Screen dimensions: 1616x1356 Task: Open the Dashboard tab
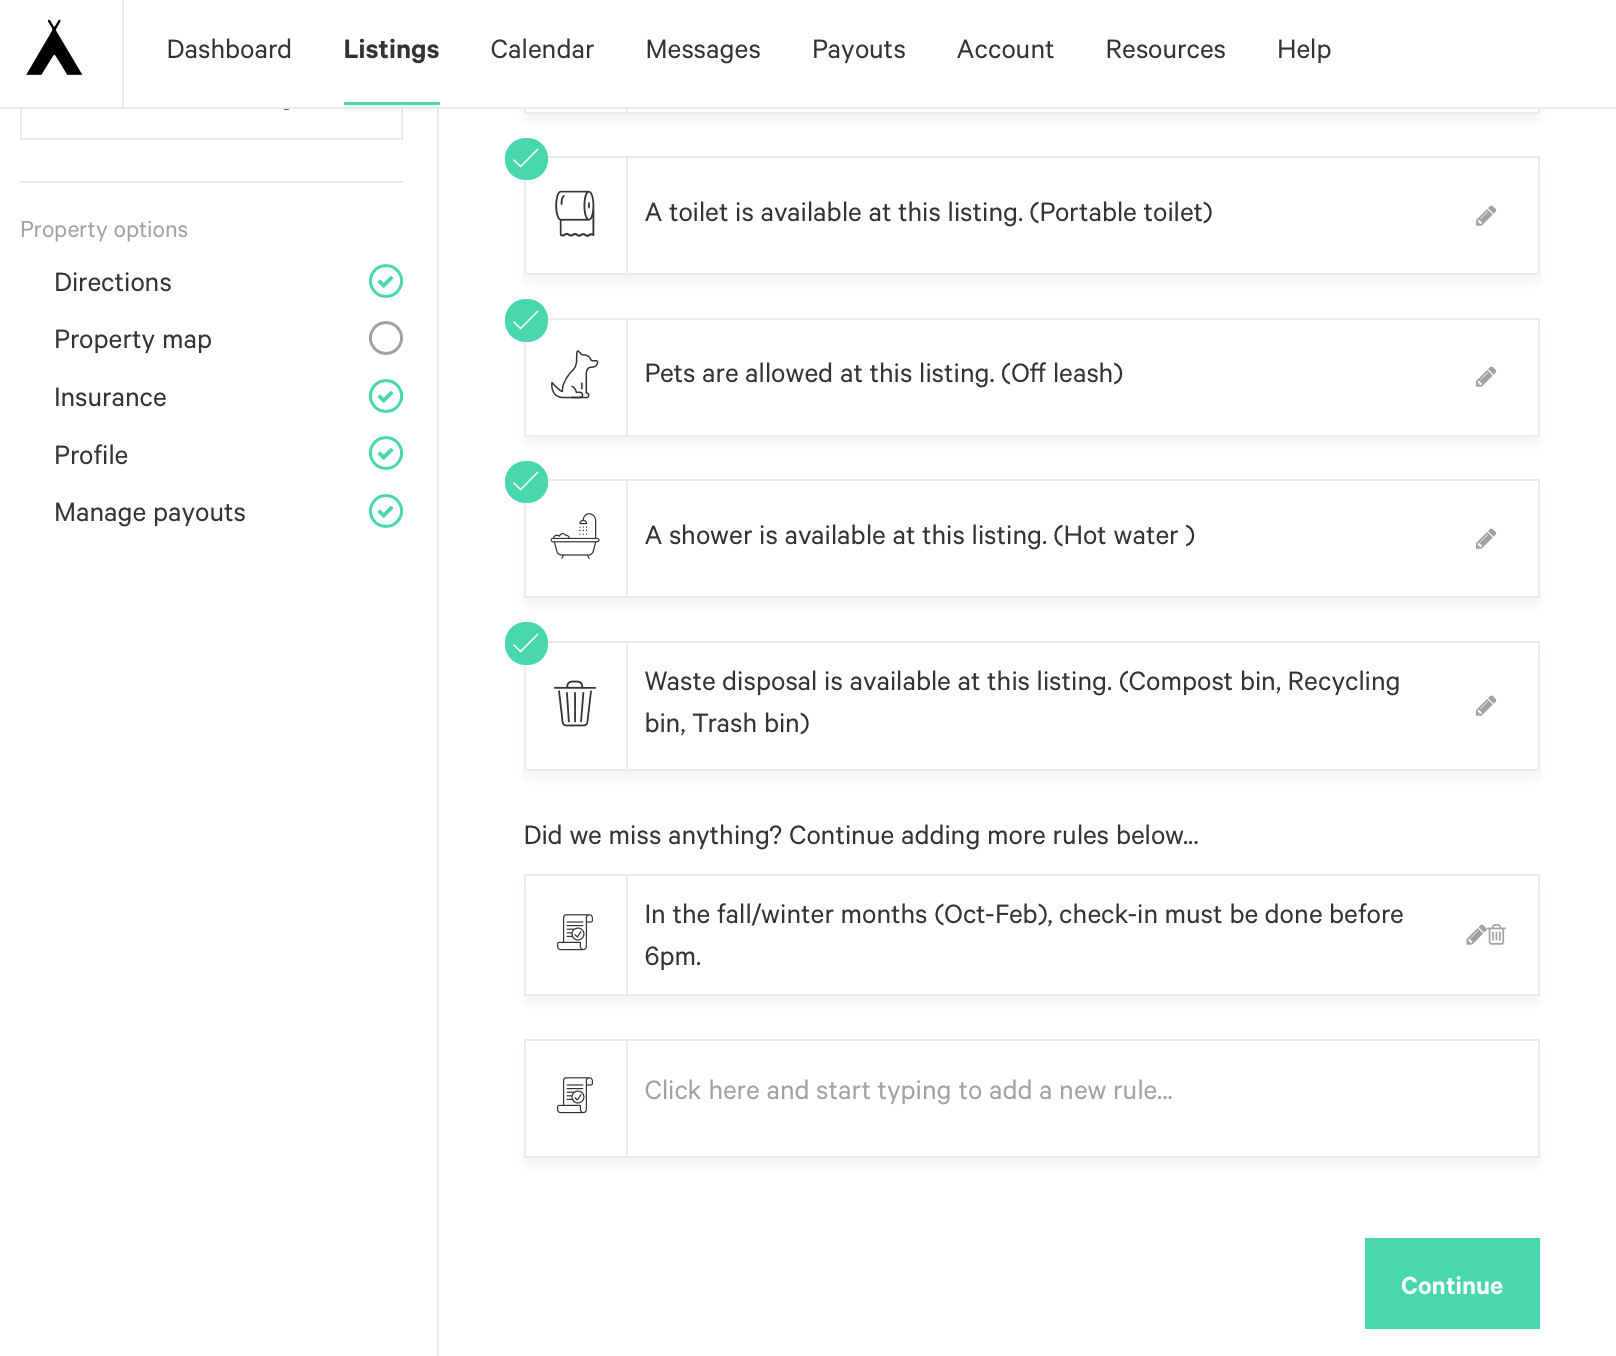(x=229, y=49)
